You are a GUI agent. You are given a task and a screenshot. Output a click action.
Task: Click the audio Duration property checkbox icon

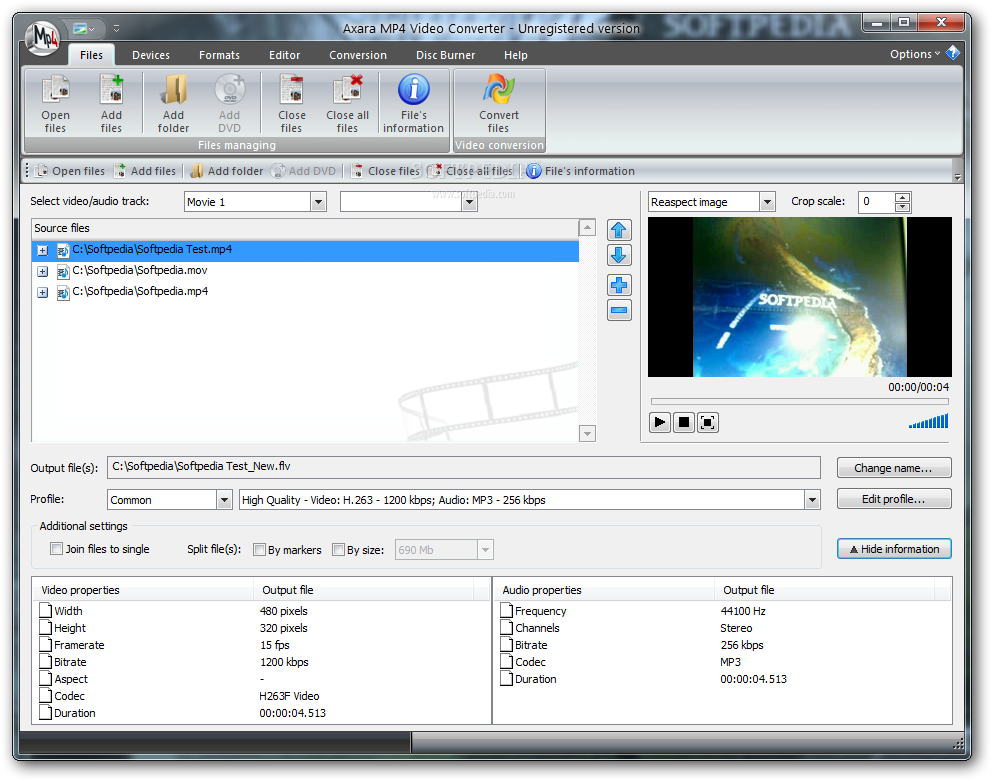tap(506, 678)
